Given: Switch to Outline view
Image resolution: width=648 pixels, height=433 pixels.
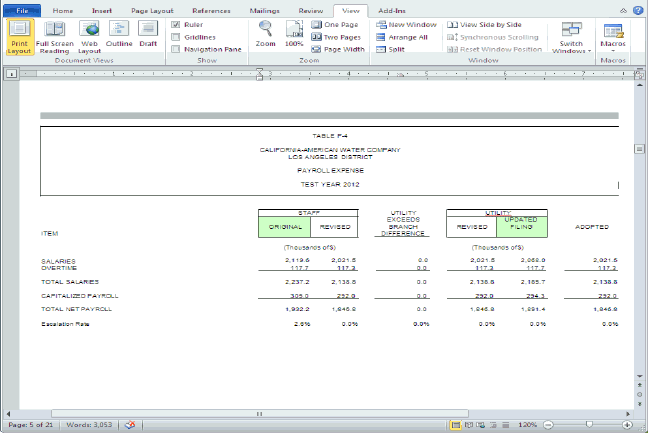Looking at the screenshot, I should click(119, 36).
